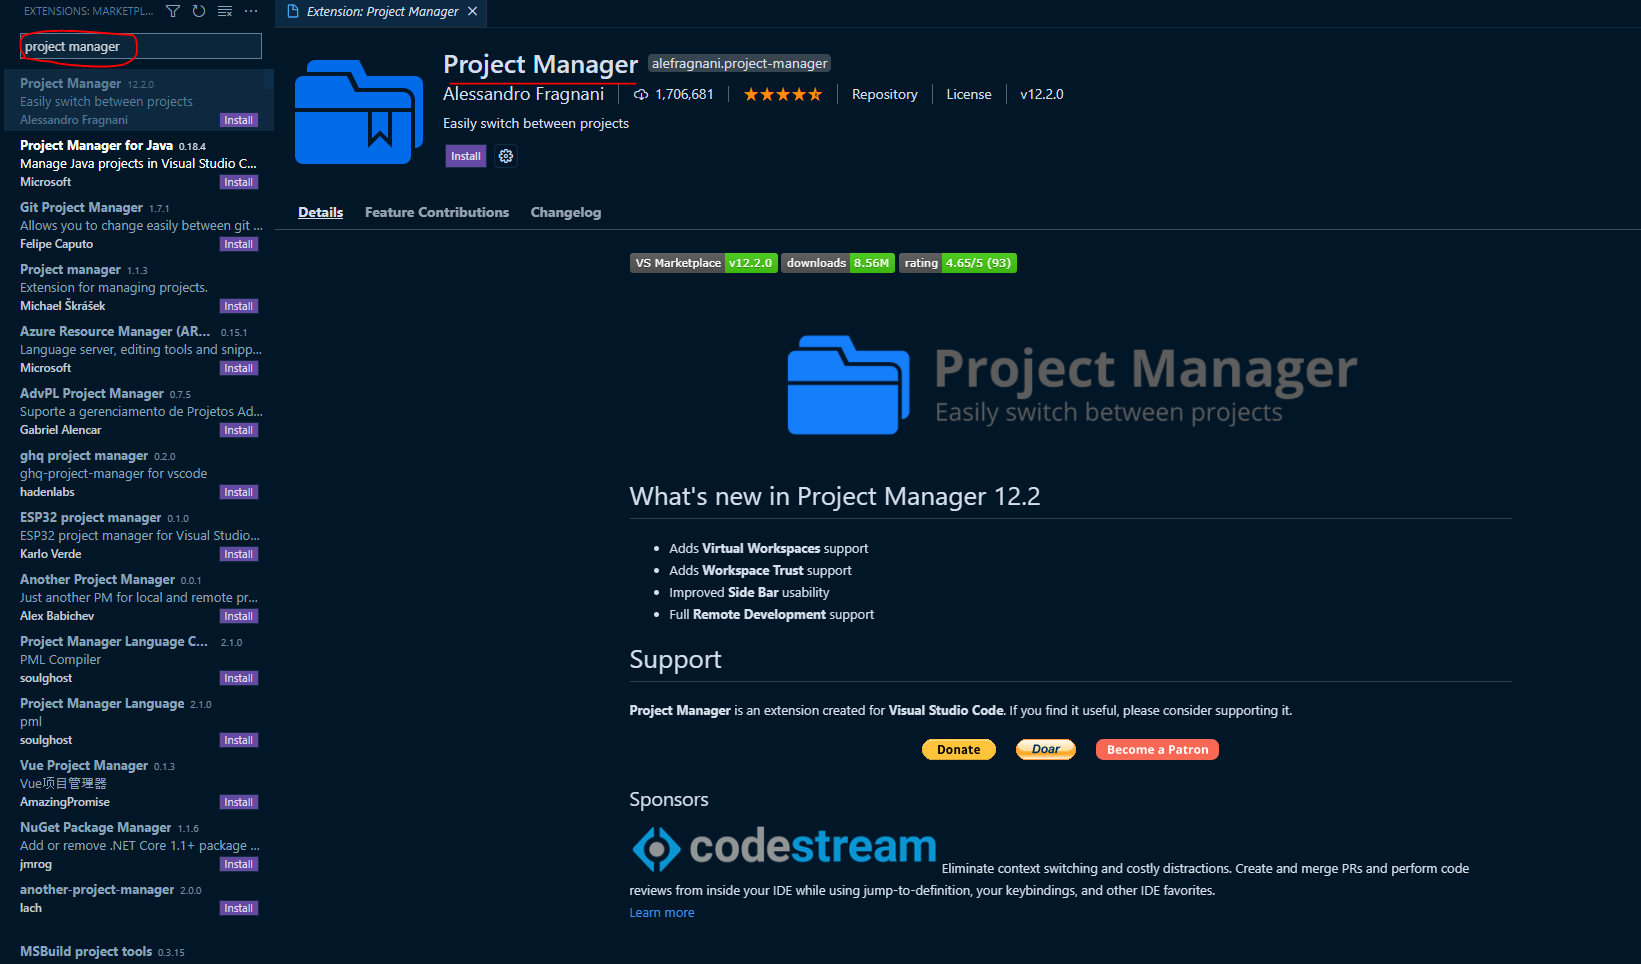Click the 1,706,681 install count
1641x964 pixels.
(x=685, y=94)
